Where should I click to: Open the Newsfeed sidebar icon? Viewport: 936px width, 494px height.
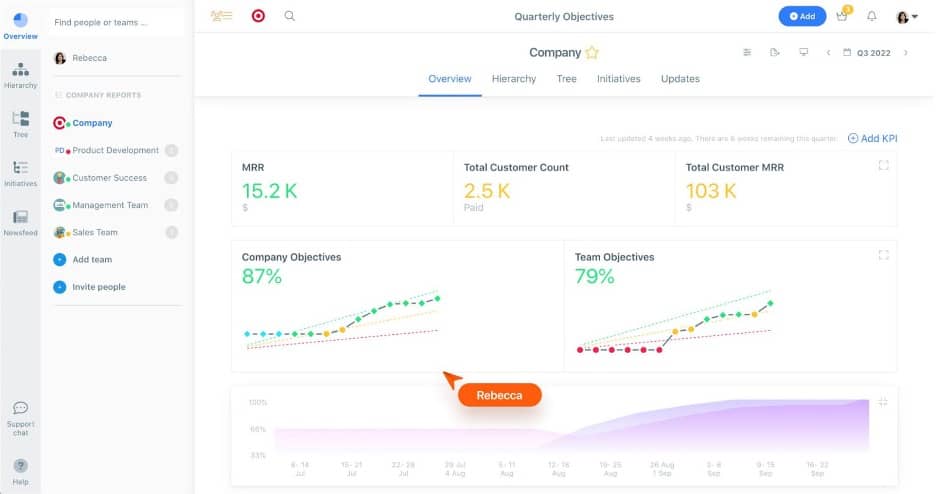tap(20, 222)
